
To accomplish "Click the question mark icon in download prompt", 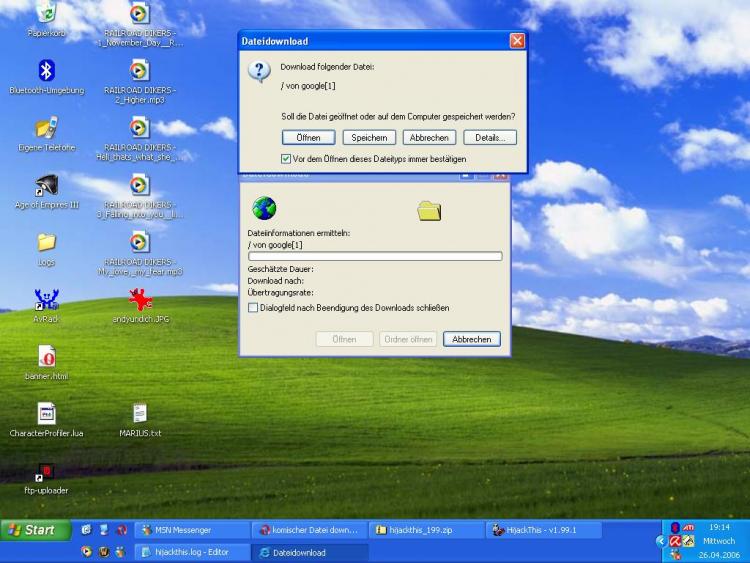I will 259,72.
